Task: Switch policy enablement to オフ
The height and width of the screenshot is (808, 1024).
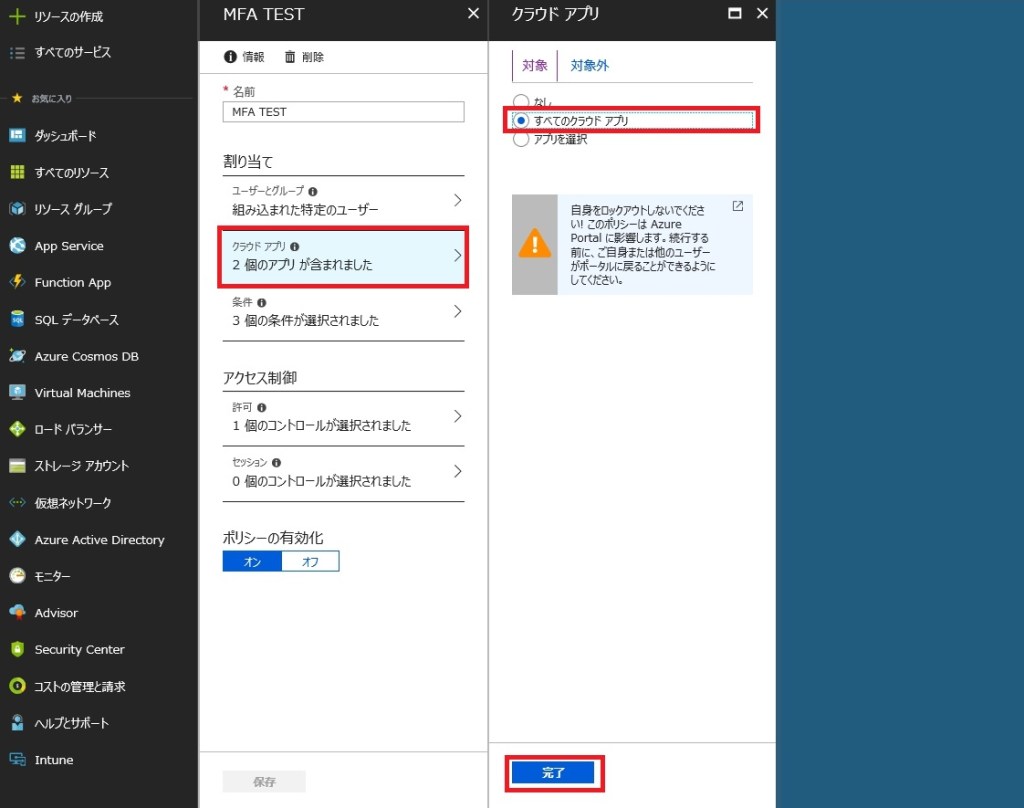Action: pyautogui.click(x=310, y=562)
